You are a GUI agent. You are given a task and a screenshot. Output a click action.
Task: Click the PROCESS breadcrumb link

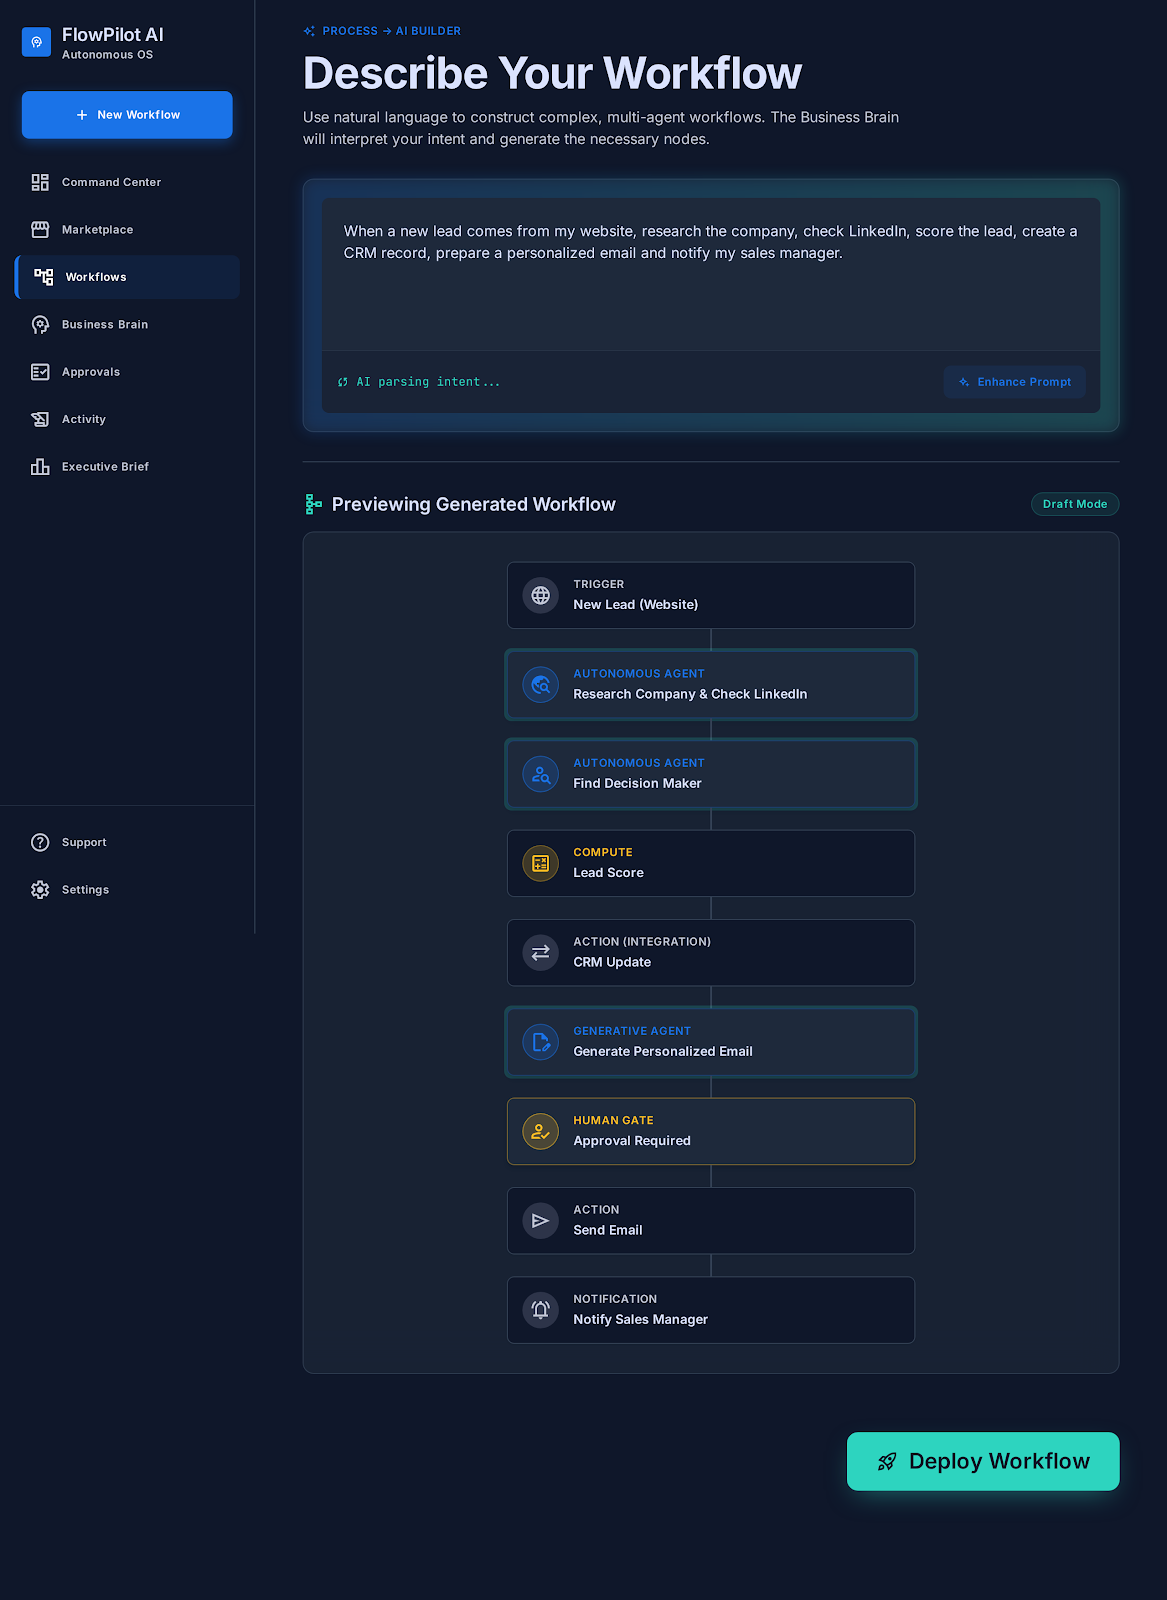[x=350, y=31]
